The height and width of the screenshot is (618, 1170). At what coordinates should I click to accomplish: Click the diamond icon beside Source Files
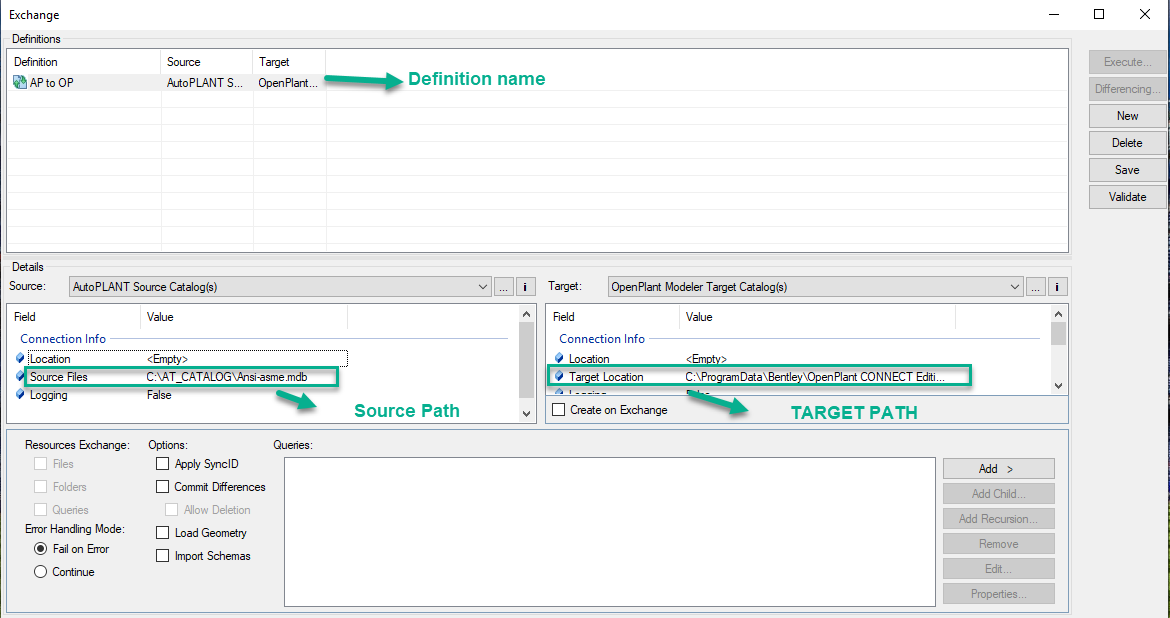(20, 377)
